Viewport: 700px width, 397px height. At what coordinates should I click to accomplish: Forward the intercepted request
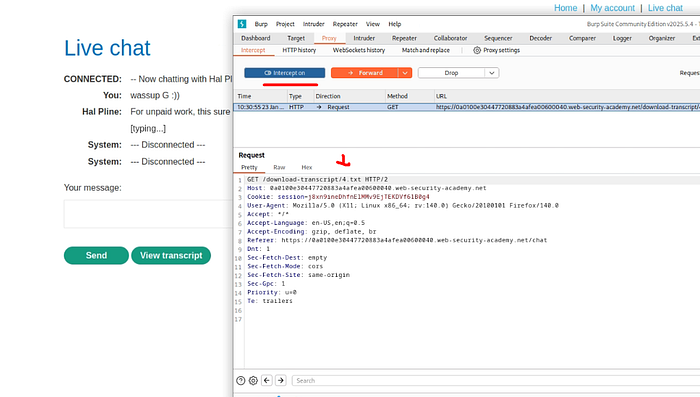365,73
